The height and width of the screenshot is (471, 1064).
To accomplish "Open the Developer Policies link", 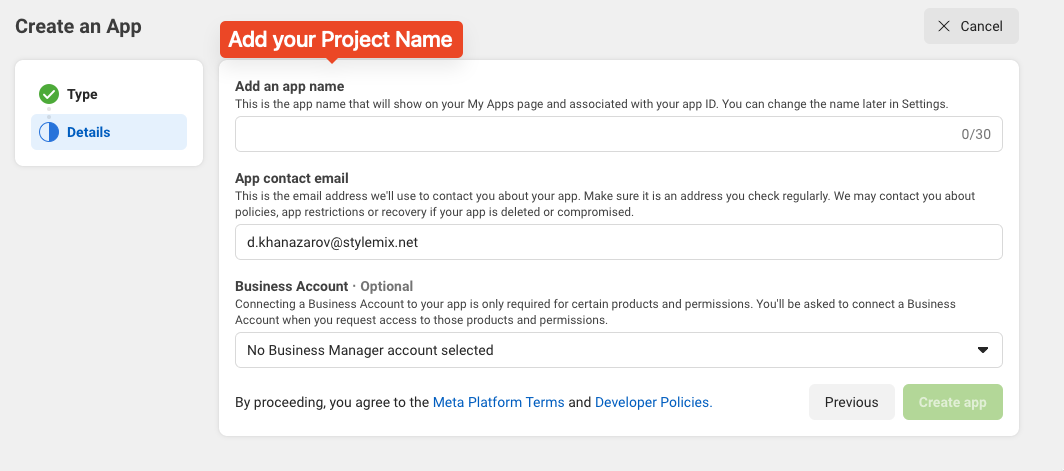I will pyautogui.click(x=653, y=402).
